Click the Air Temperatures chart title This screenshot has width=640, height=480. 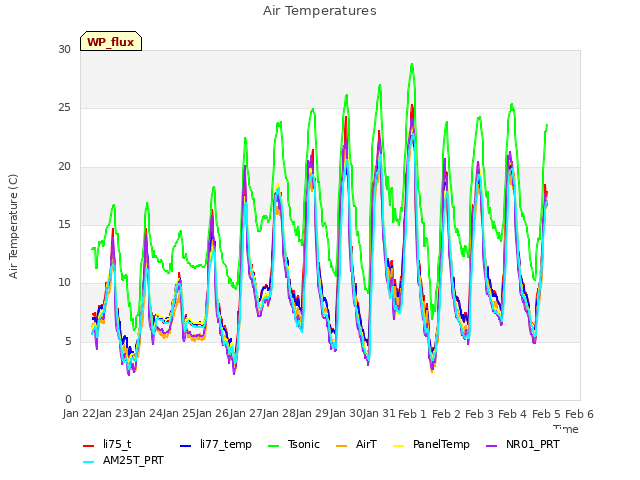click(x=320, y=11)
